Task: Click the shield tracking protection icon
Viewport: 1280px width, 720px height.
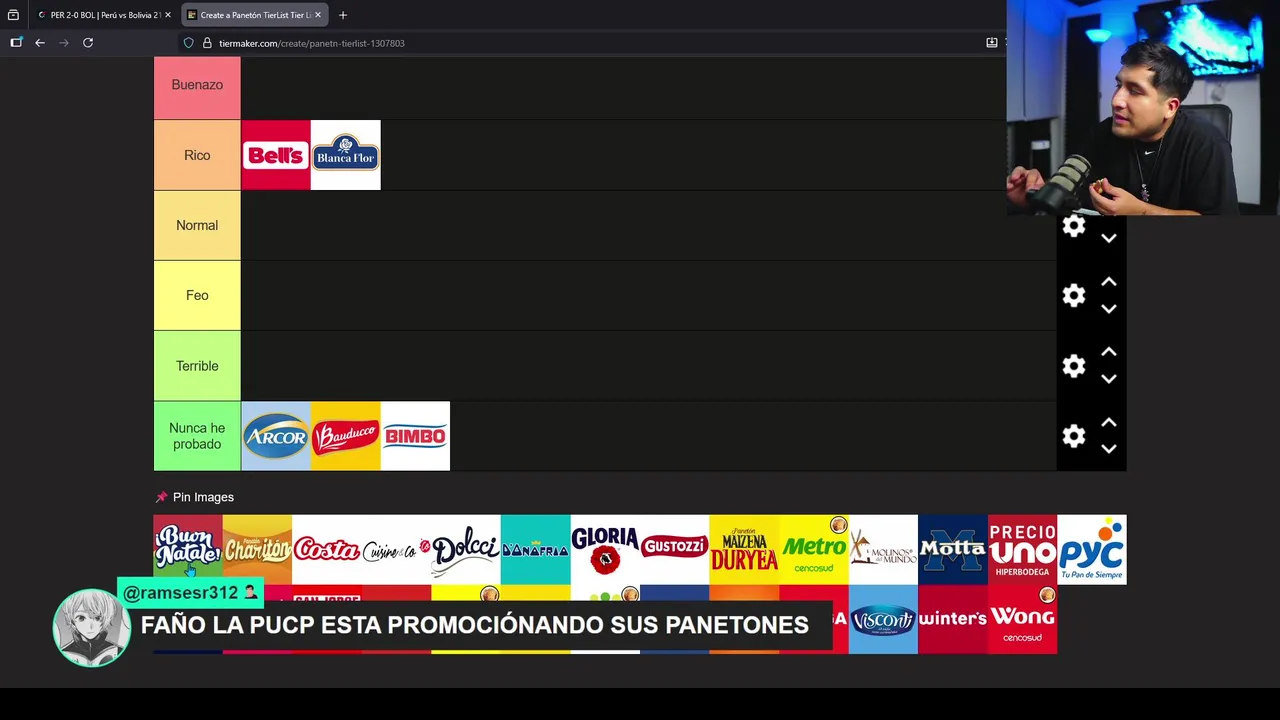Action: tap(188, 43)
